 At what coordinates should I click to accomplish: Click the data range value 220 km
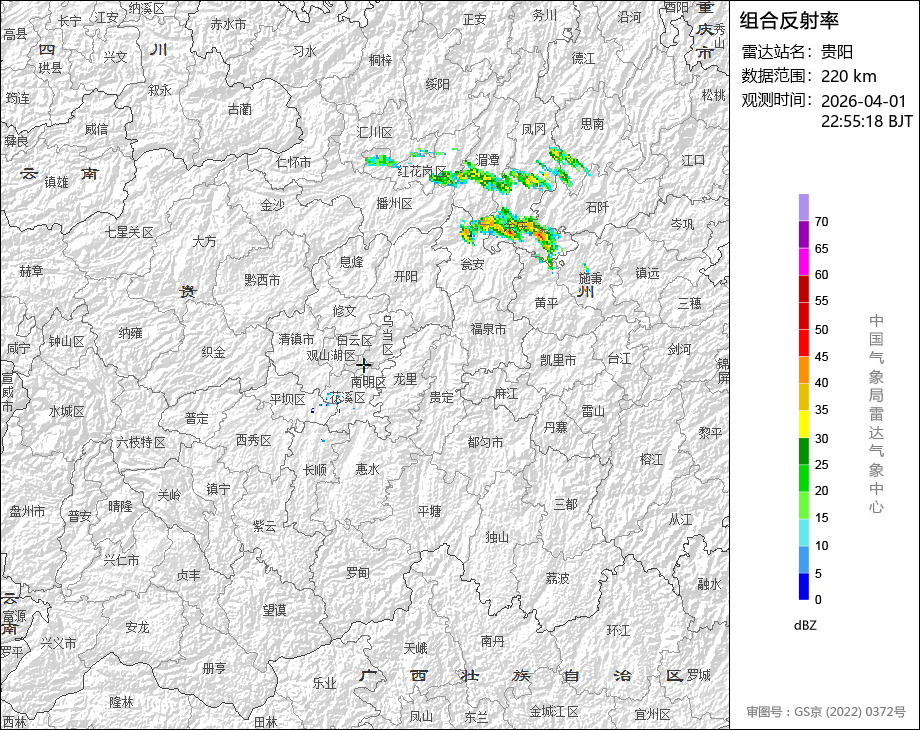(x=848, y=76)
